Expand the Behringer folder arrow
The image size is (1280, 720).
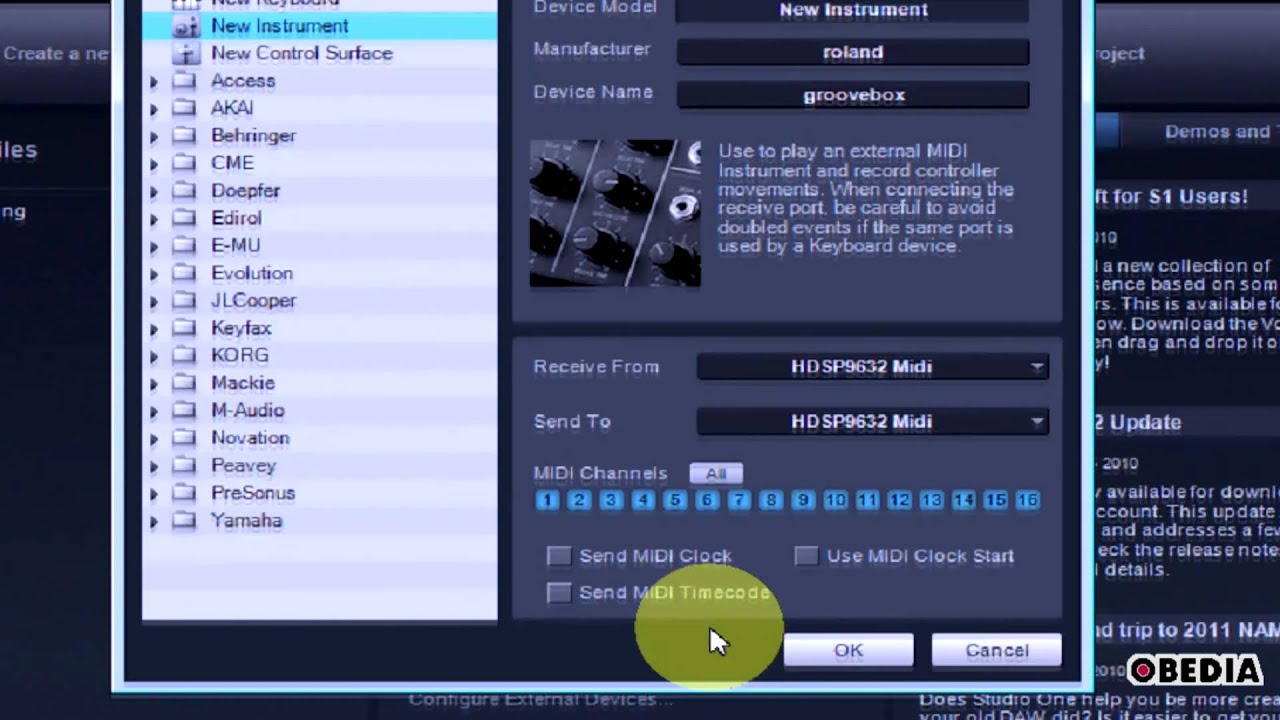(154, 136)
